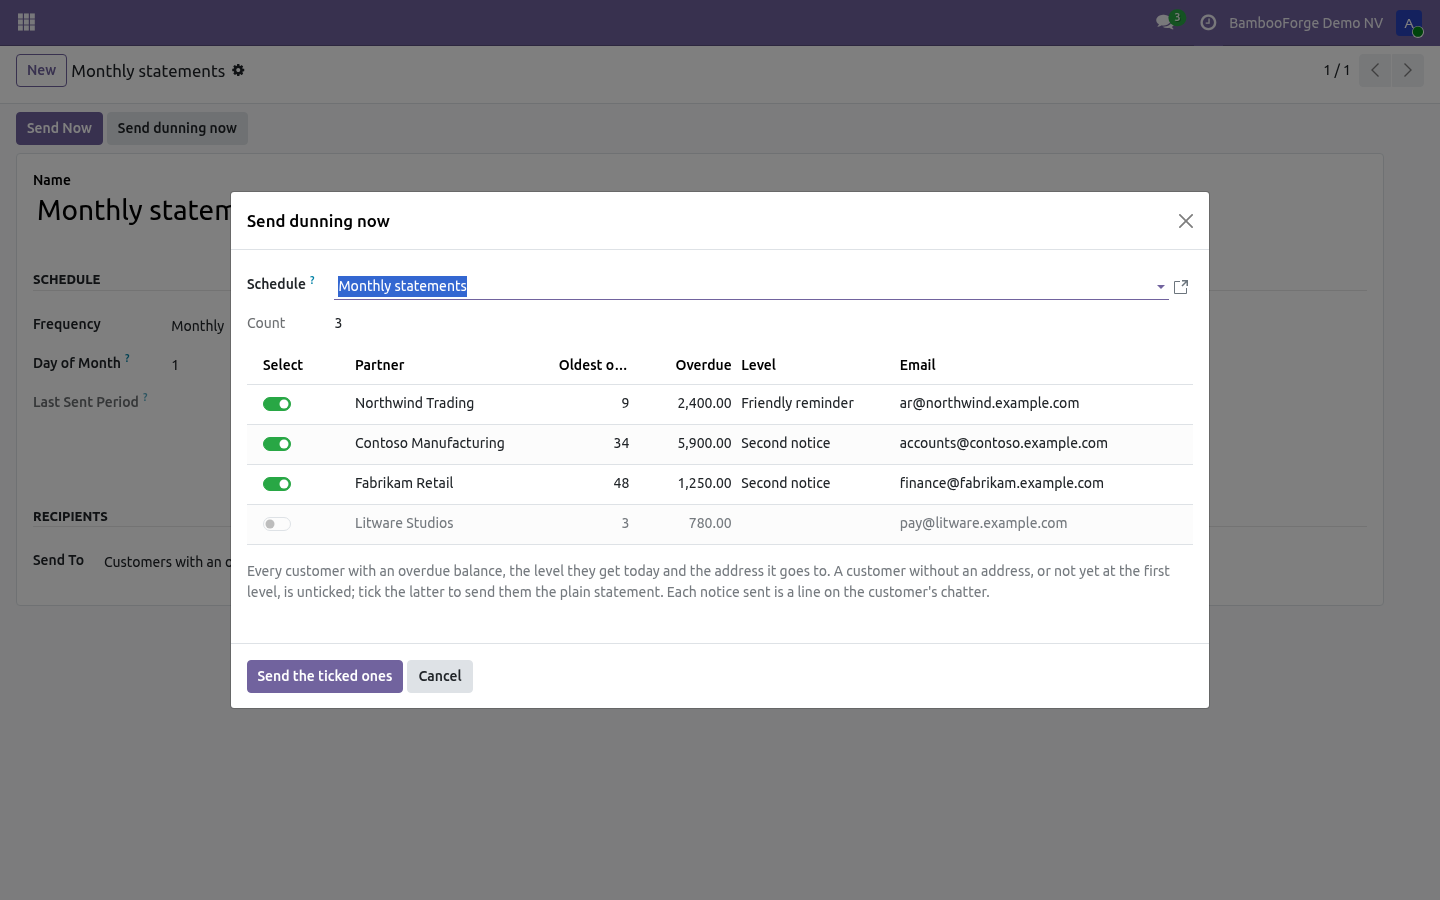This screenshot has height=900, width=1440.
Task: Toggle off Fabrikam Retail selection
Action: click(x=277, y=484)
